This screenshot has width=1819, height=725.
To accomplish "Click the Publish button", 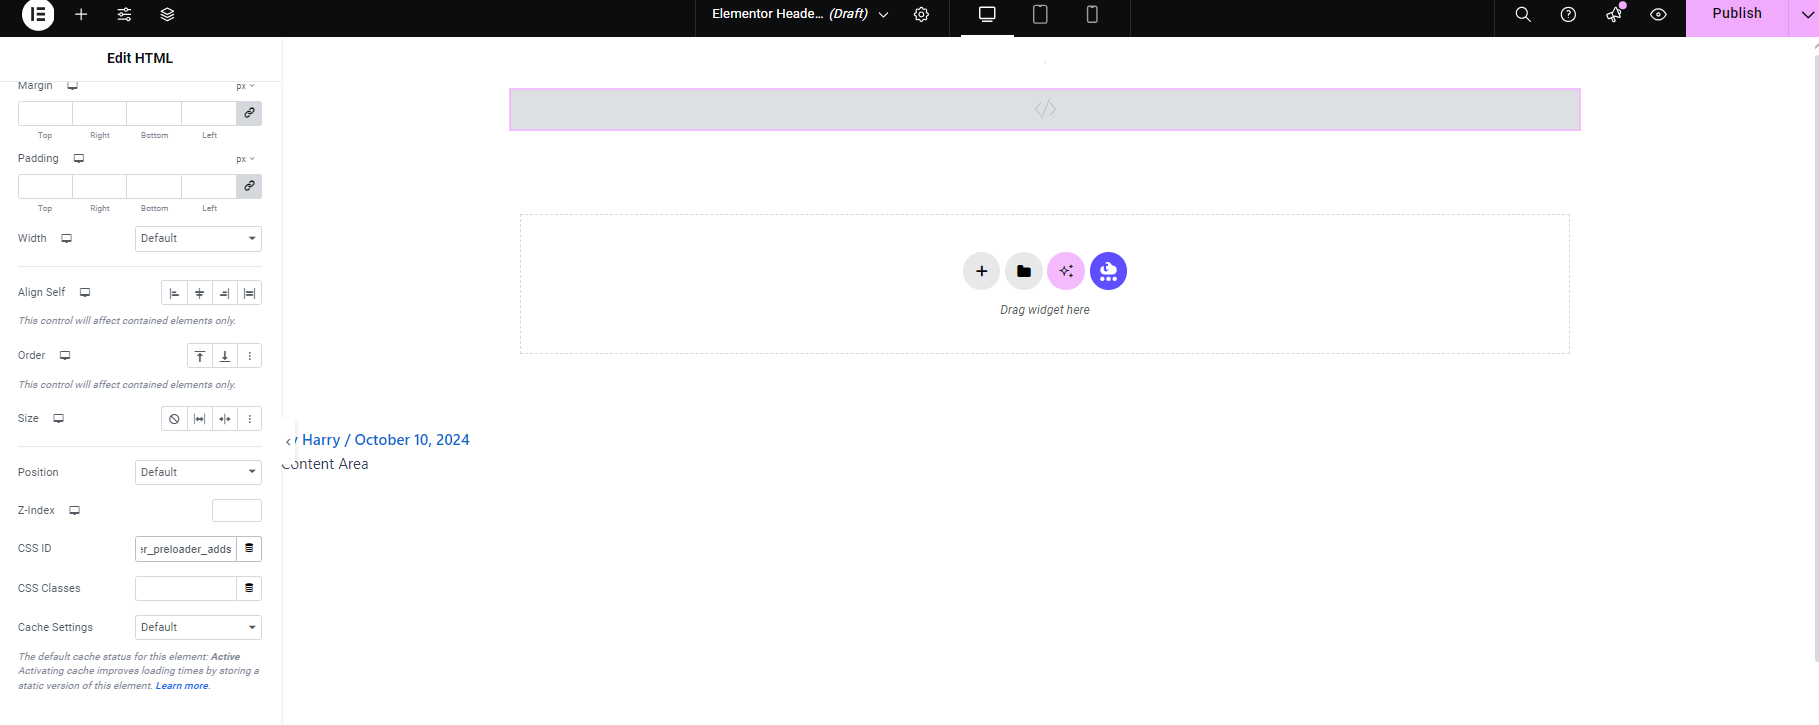I will tap(1736, 14).
